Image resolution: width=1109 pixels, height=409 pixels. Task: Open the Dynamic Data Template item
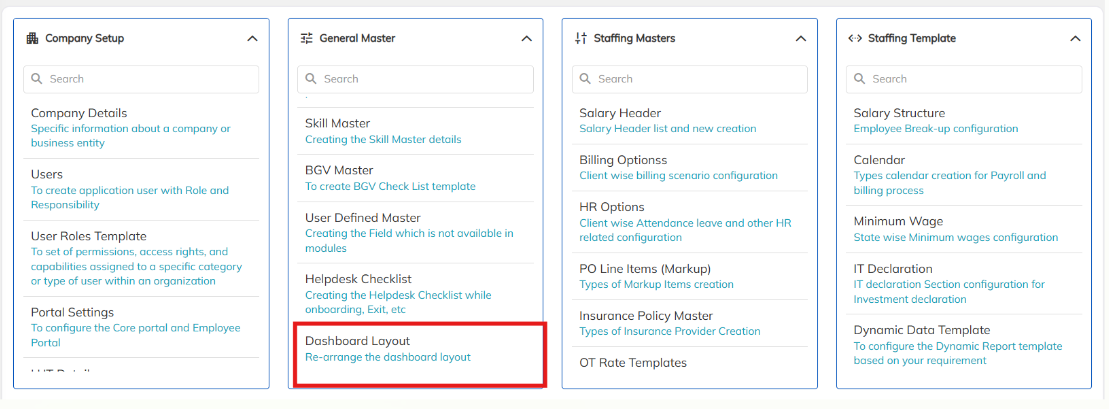point(964,345)
